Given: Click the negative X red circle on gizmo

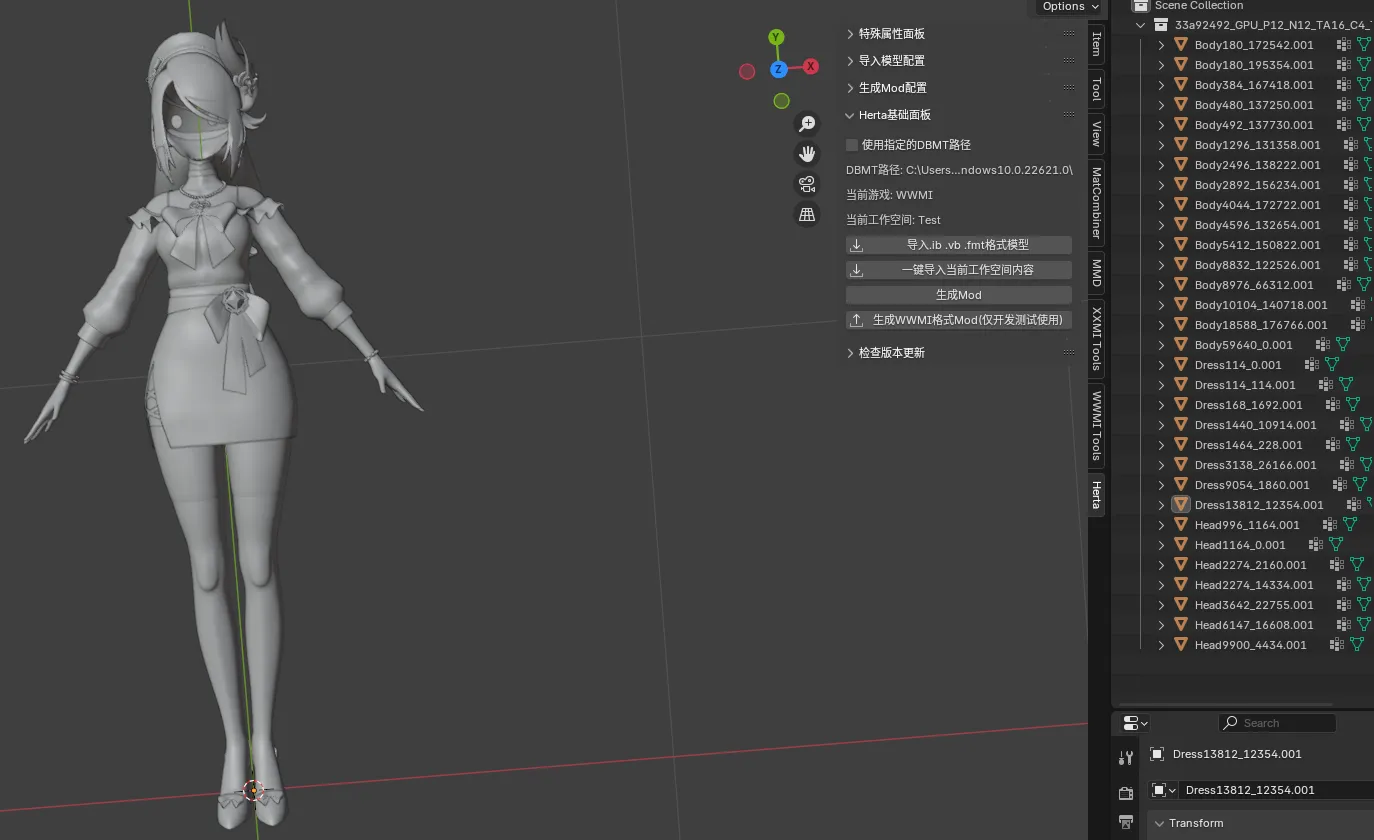Looking at the screenshot, I should pyautogui.click(x=746, y=71).
